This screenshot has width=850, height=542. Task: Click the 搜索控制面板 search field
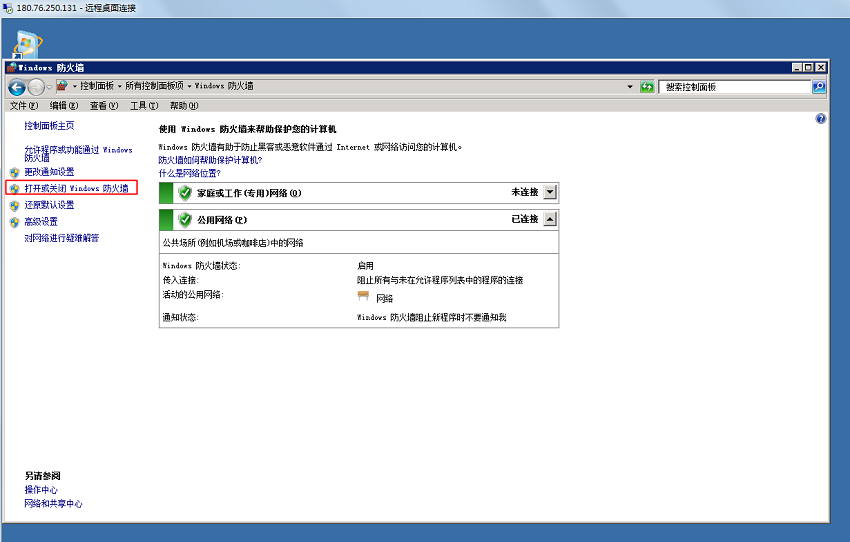tap(735, 87)
